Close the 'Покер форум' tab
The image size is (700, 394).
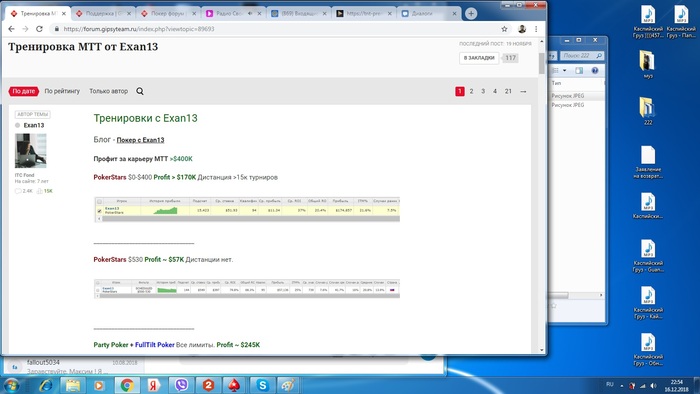tap(194, 14)
